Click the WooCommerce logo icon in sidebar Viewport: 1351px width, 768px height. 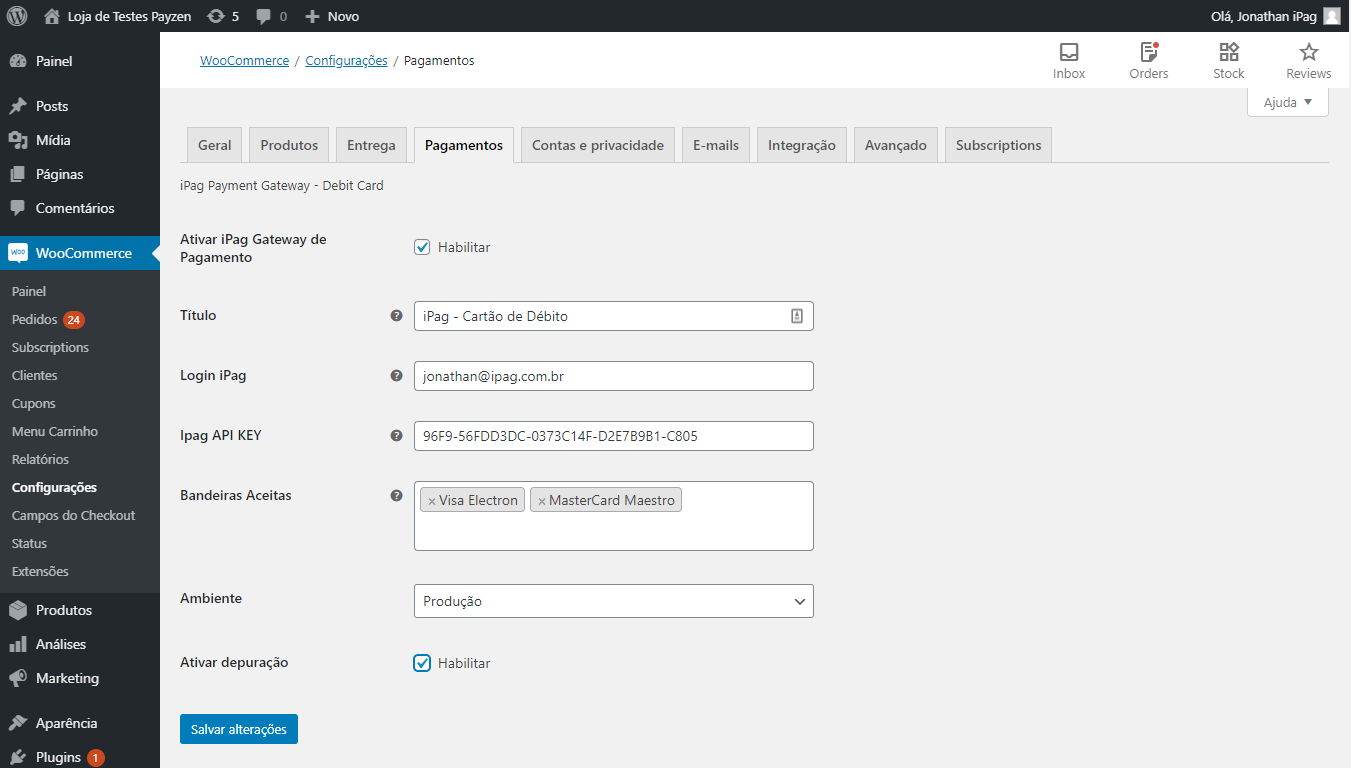[18, 253]
